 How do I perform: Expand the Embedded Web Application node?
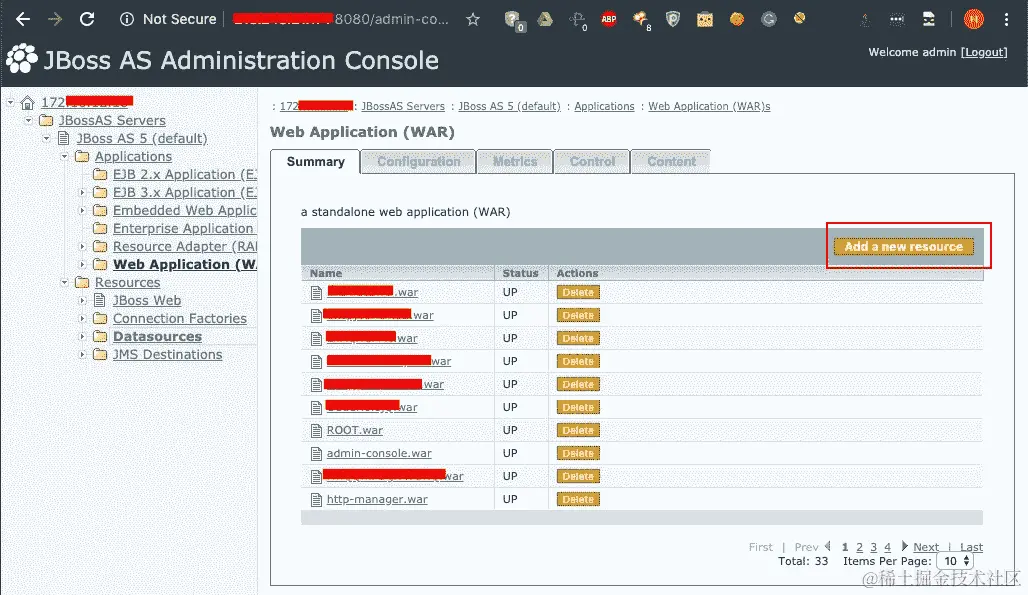pyautogui.click(x=82, y=210)
